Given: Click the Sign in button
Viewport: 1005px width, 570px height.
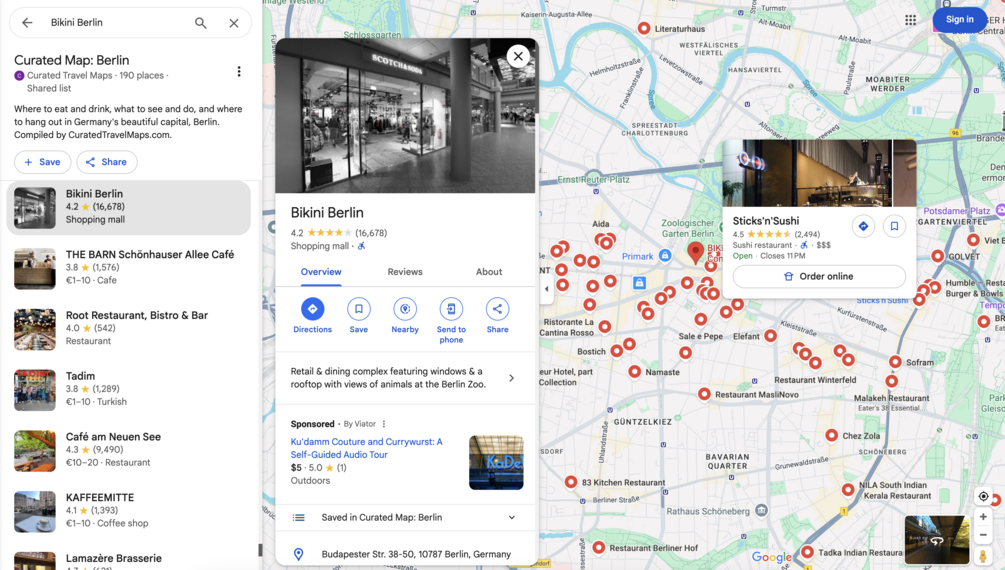Looking at the screenshot, I should [959, 19].
